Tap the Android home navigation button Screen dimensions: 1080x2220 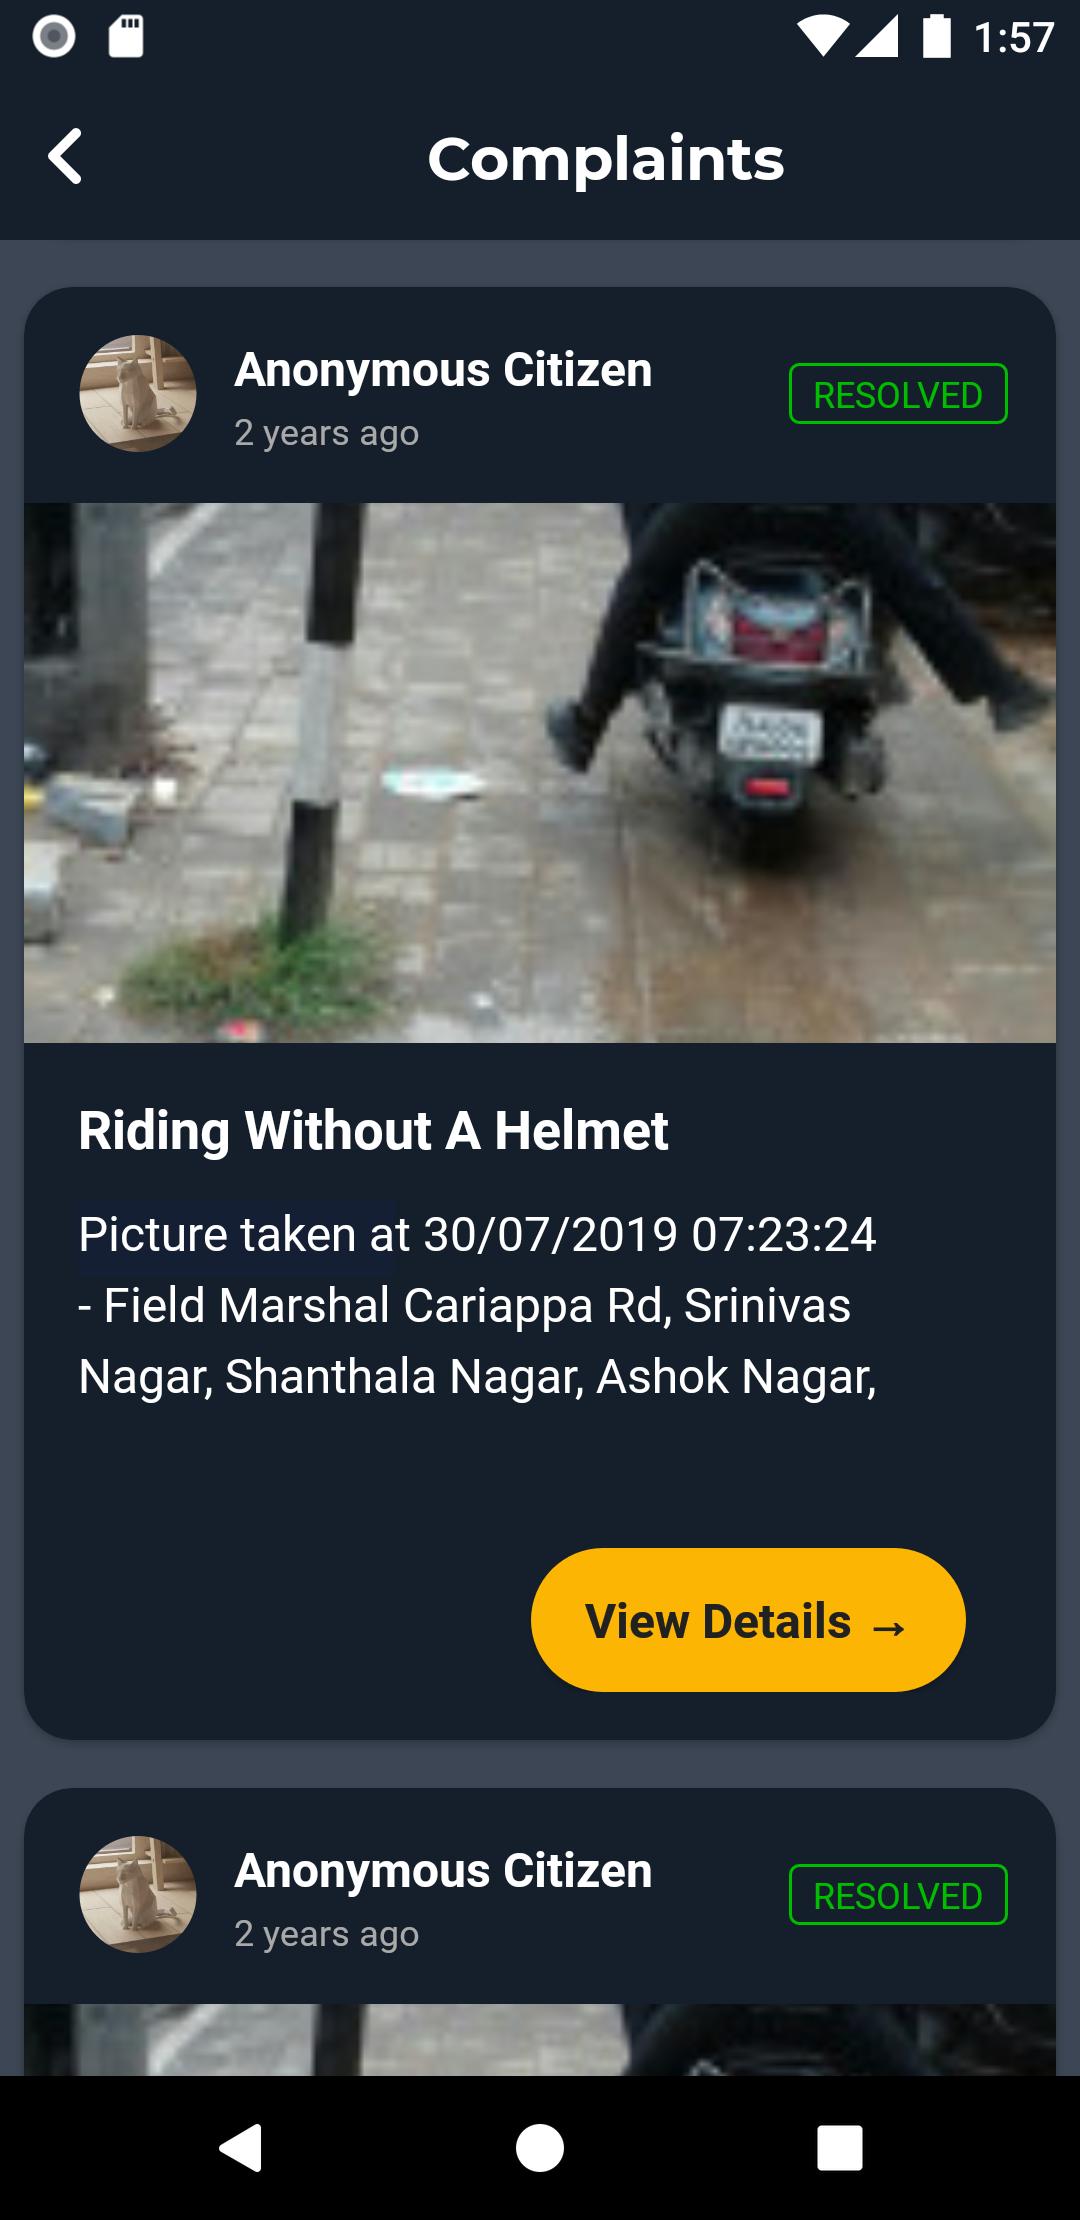540,2147
